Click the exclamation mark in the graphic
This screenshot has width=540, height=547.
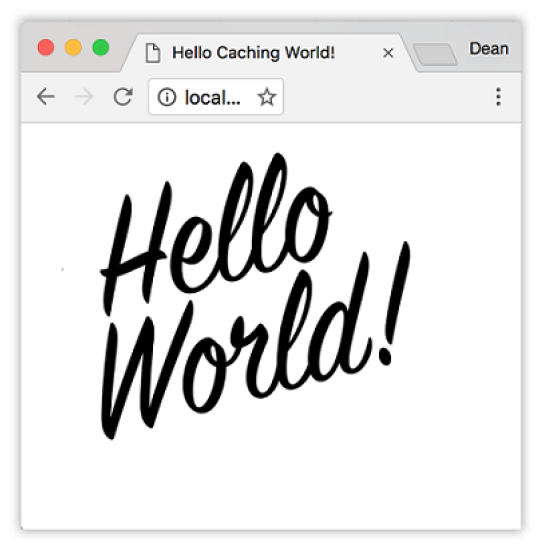pos(395,304)
